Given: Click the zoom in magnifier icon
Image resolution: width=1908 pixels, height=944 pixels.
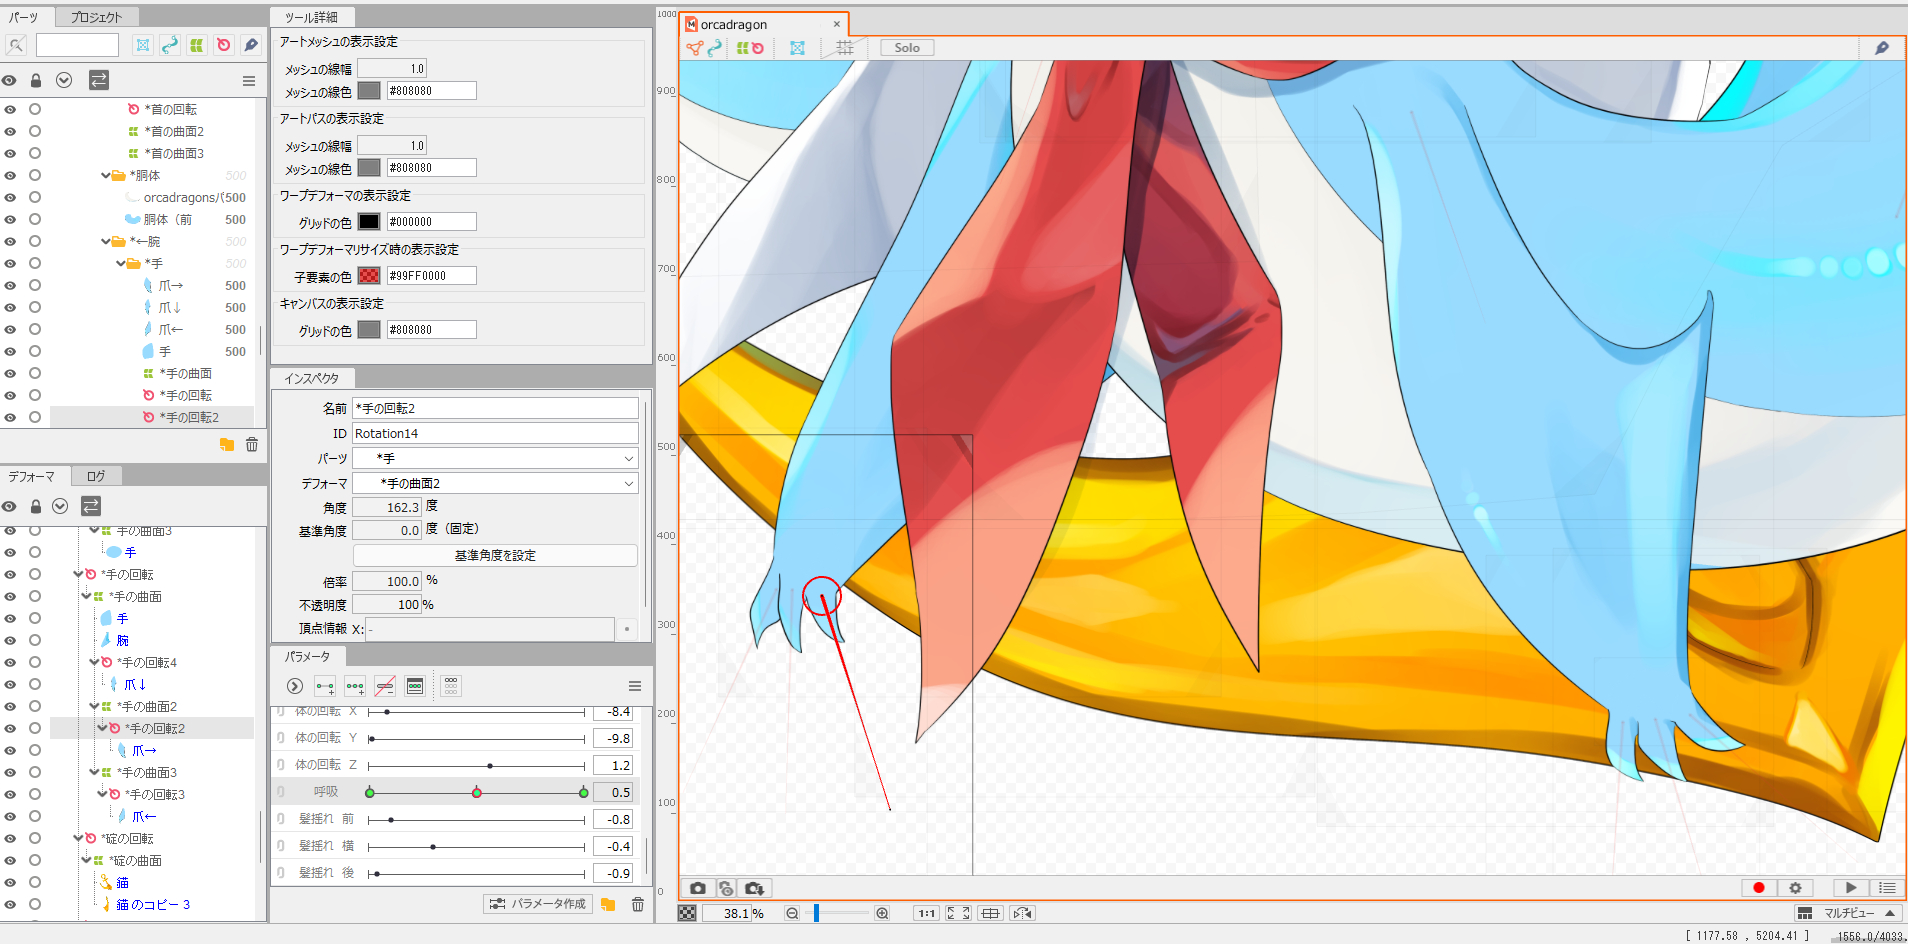Looking at the screenshot, I should pyautogui.click(x=882, y=913).
